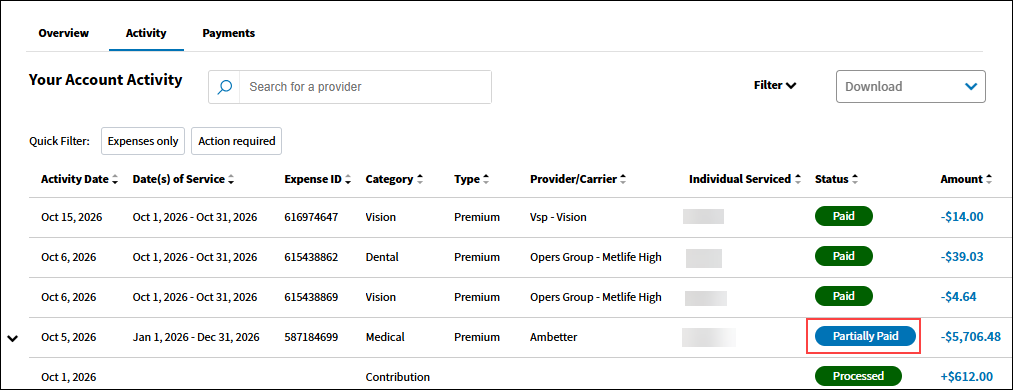Click the Dental category cell

click(382, 257)
